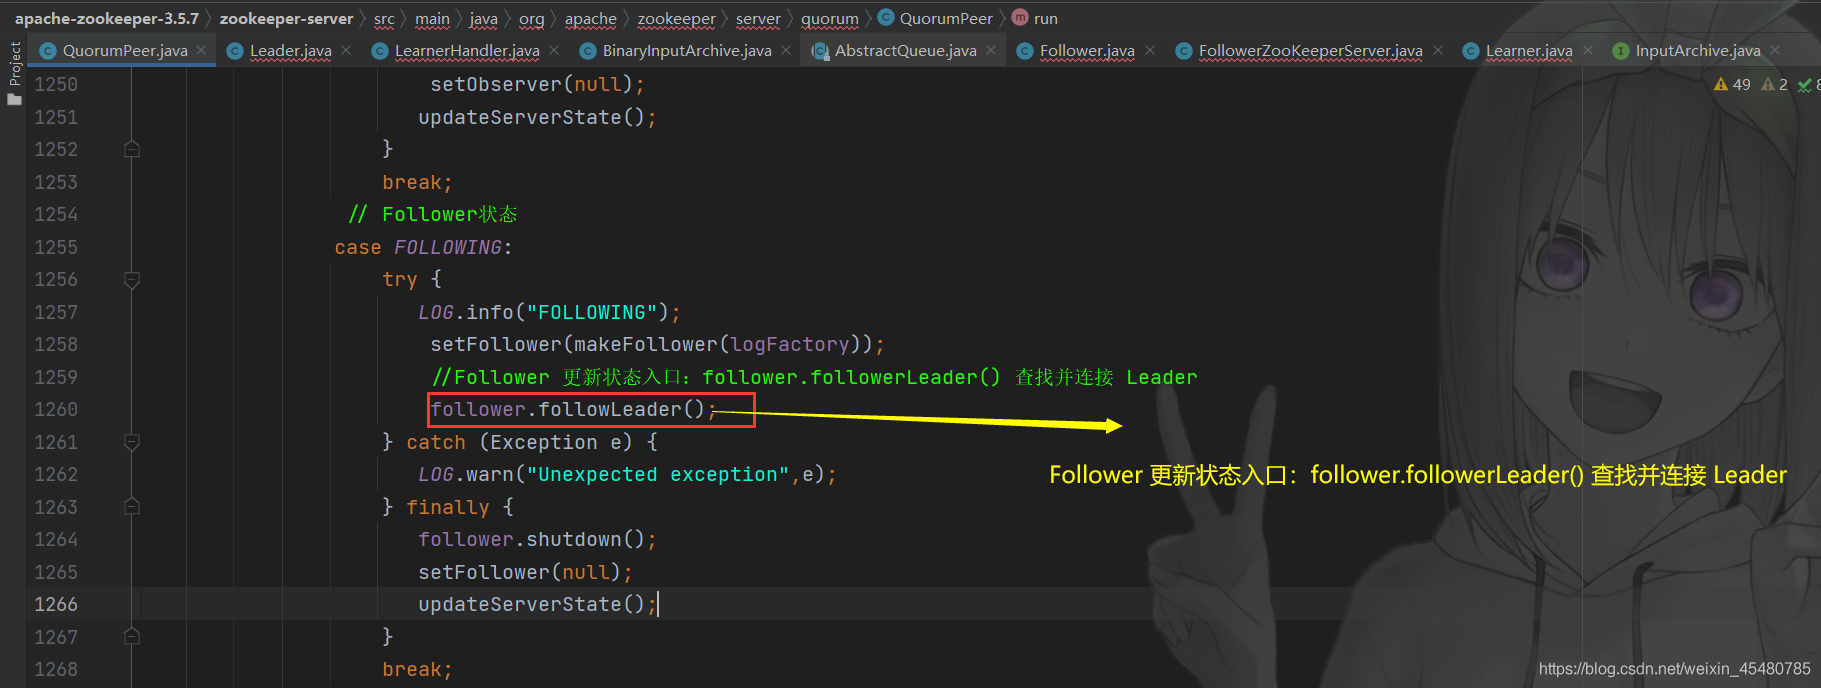1821x688 pixels.
Task: Click org in the breadcrumb path
Action: click(532, 18)
